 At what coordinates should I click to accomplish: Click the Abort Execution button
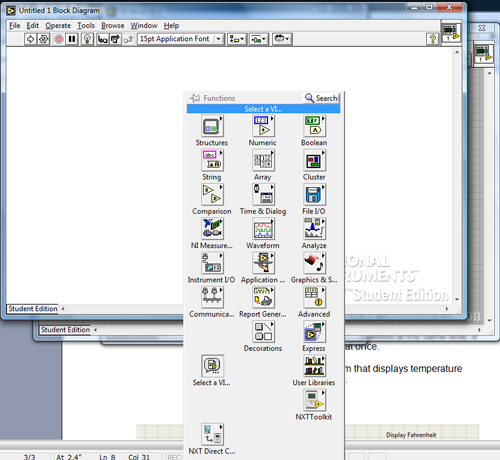(x=59, y=39)
